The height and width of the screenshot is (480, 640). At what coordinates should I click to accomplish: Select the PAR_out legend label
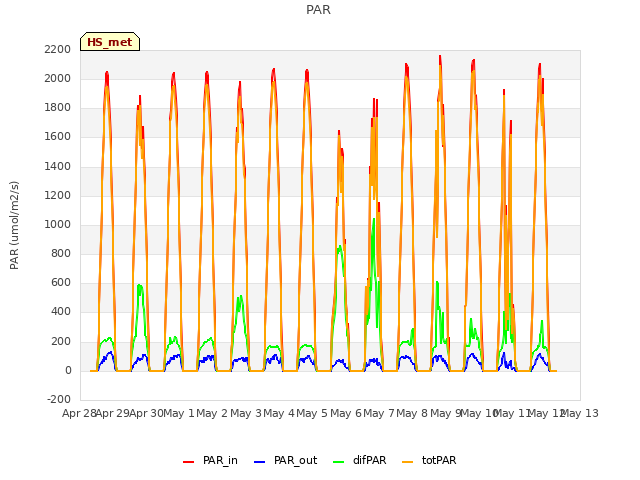tap(296, 460)
